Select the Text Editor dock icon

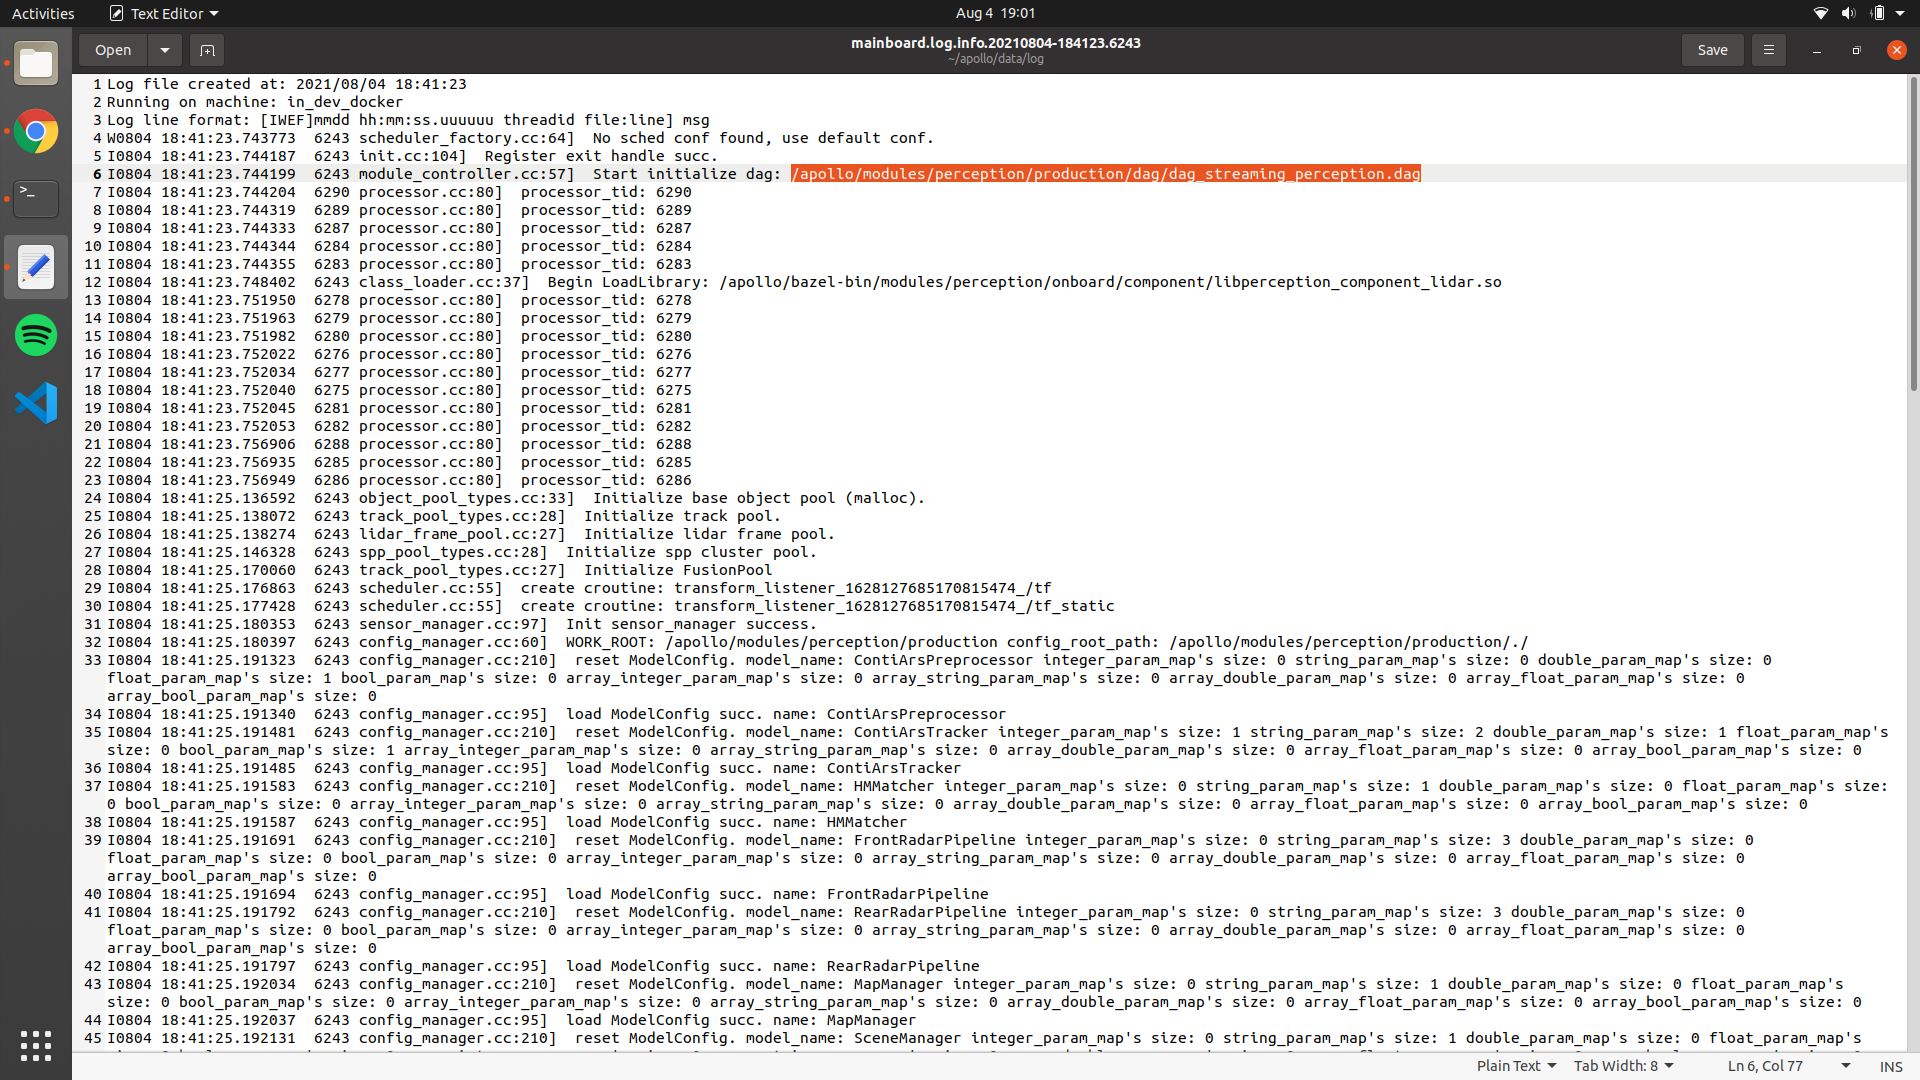[x=36, y=267]
